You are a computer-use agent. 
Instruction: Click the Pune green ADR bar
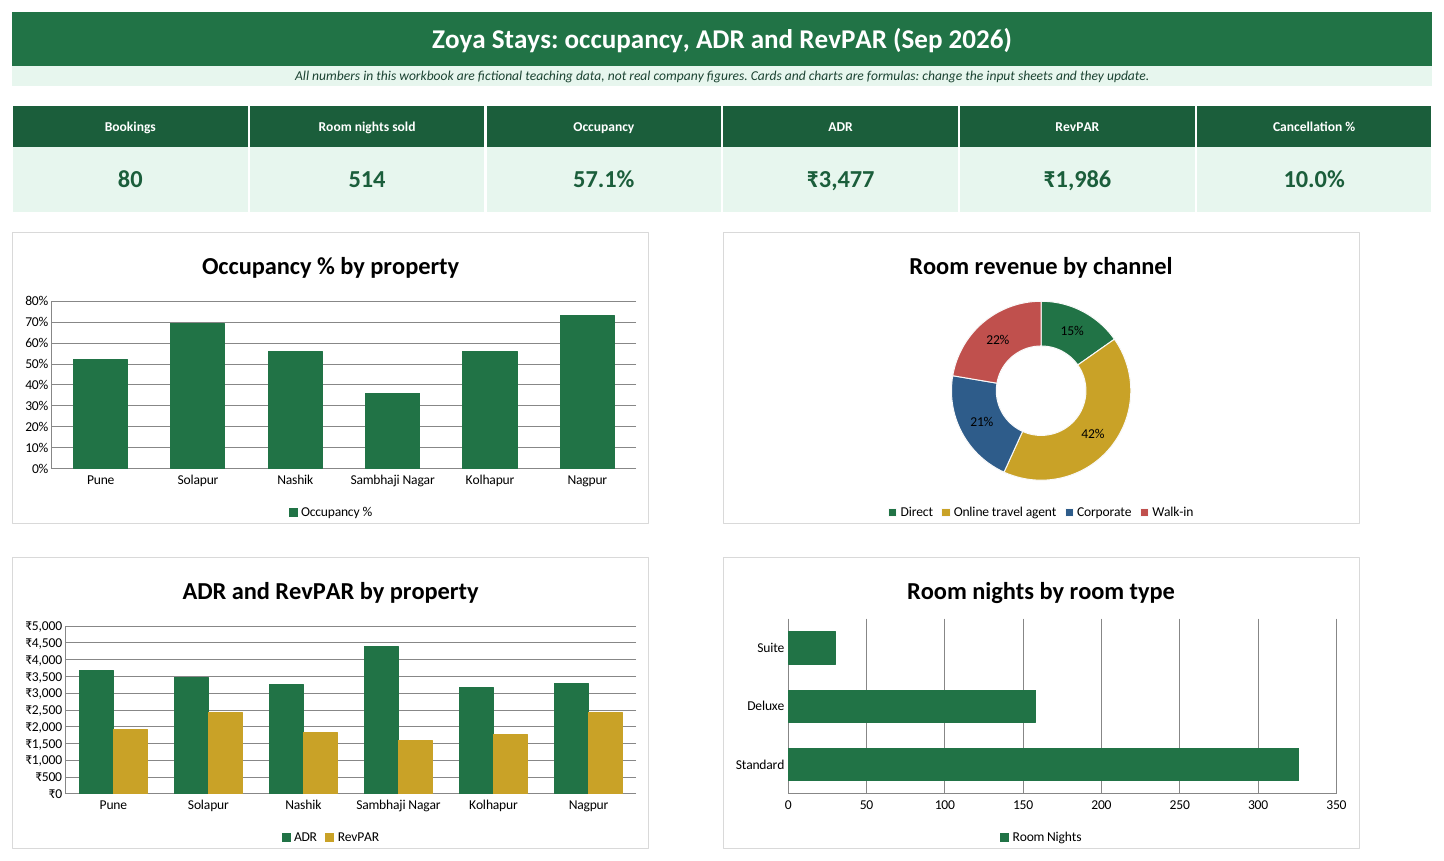pos(96,732)
